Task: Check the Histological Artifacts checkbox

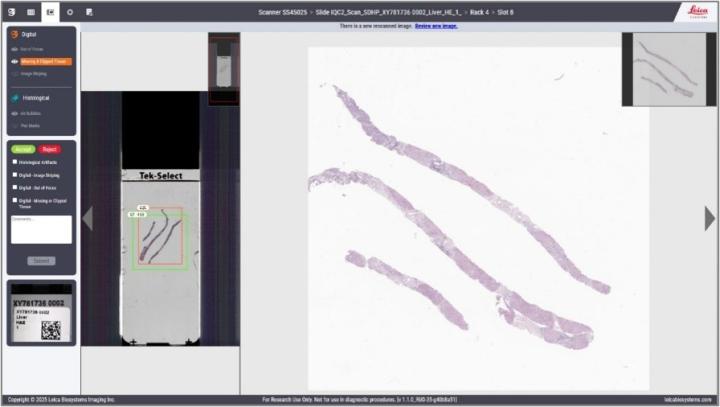Action: click(x=15, y=162)
